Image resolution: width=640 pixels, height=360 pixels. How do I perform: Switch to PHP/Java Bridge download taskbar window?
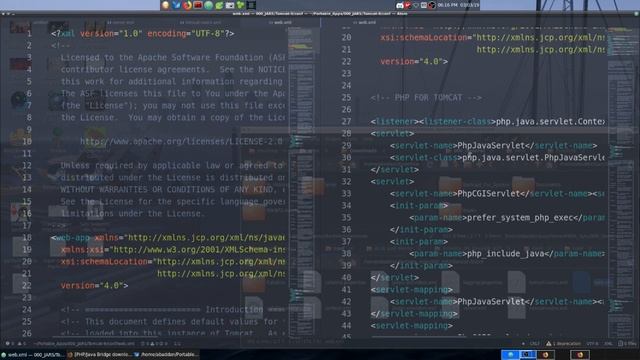point(99,355)
